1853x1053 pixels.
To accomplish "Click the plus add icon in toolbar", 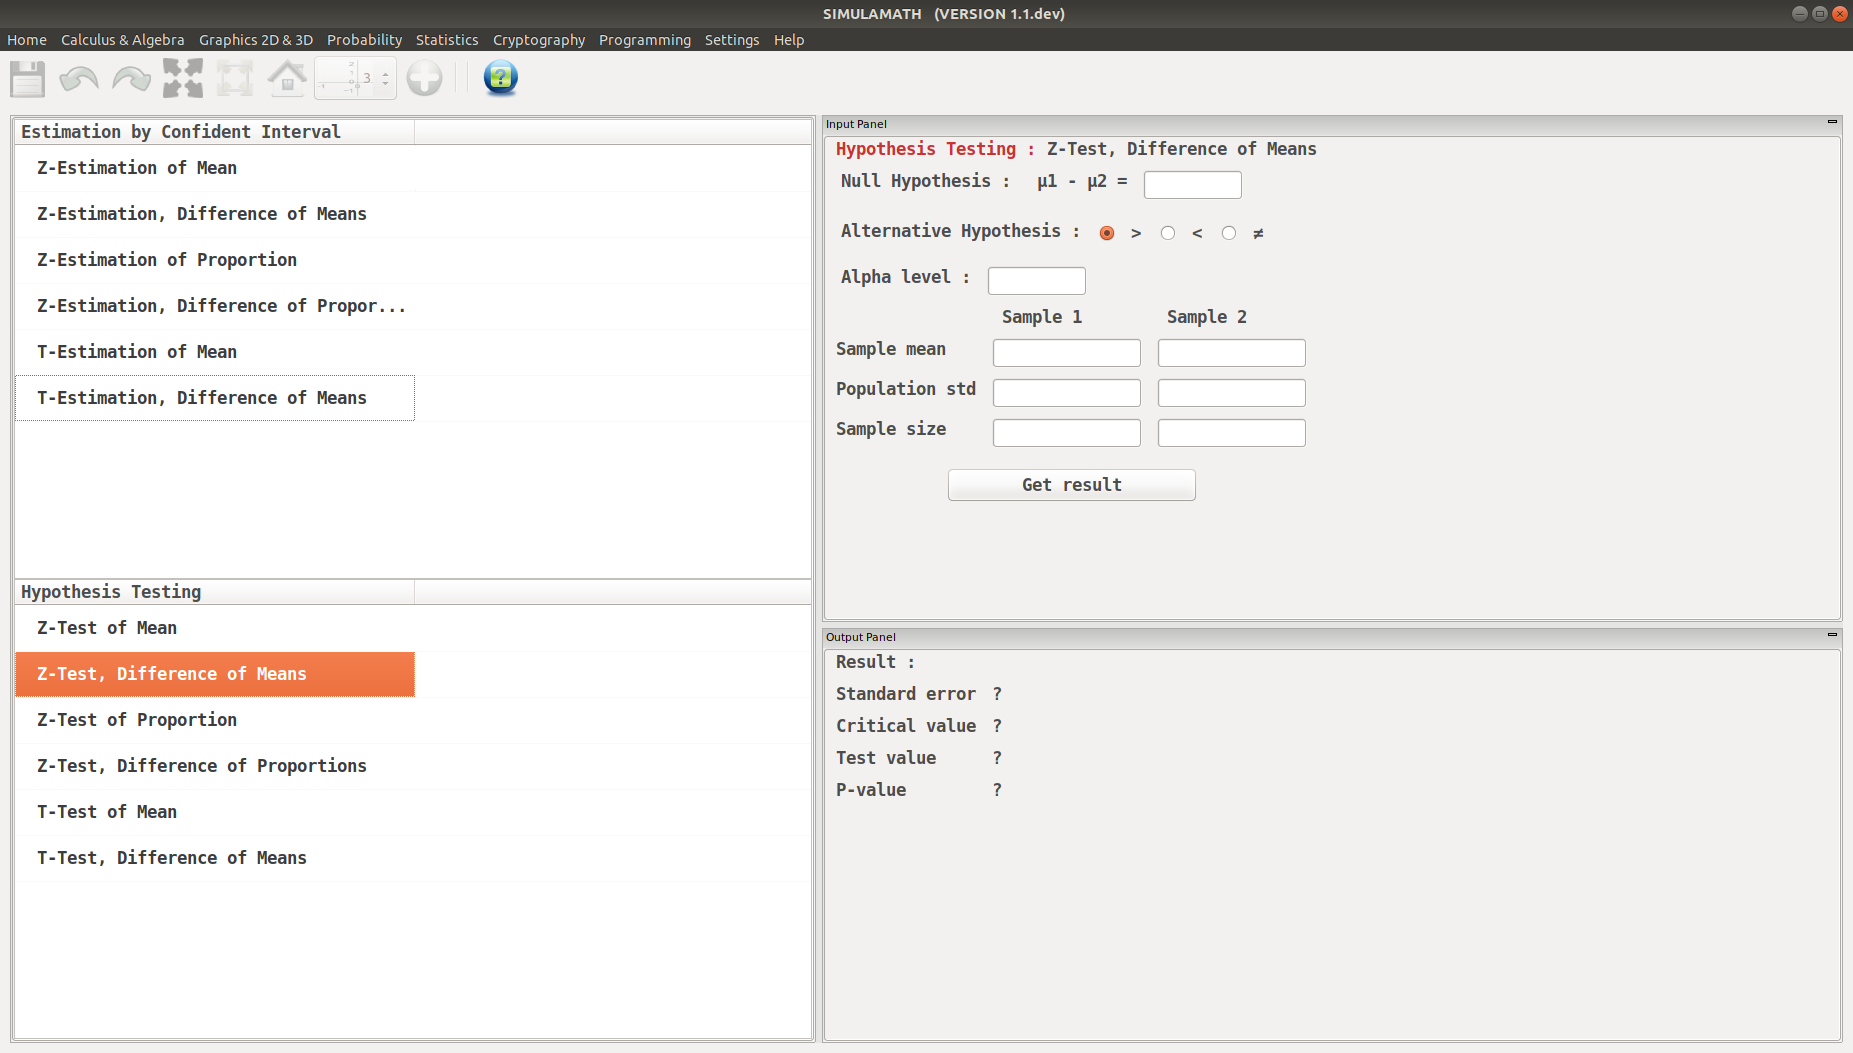I will (424, 78).
